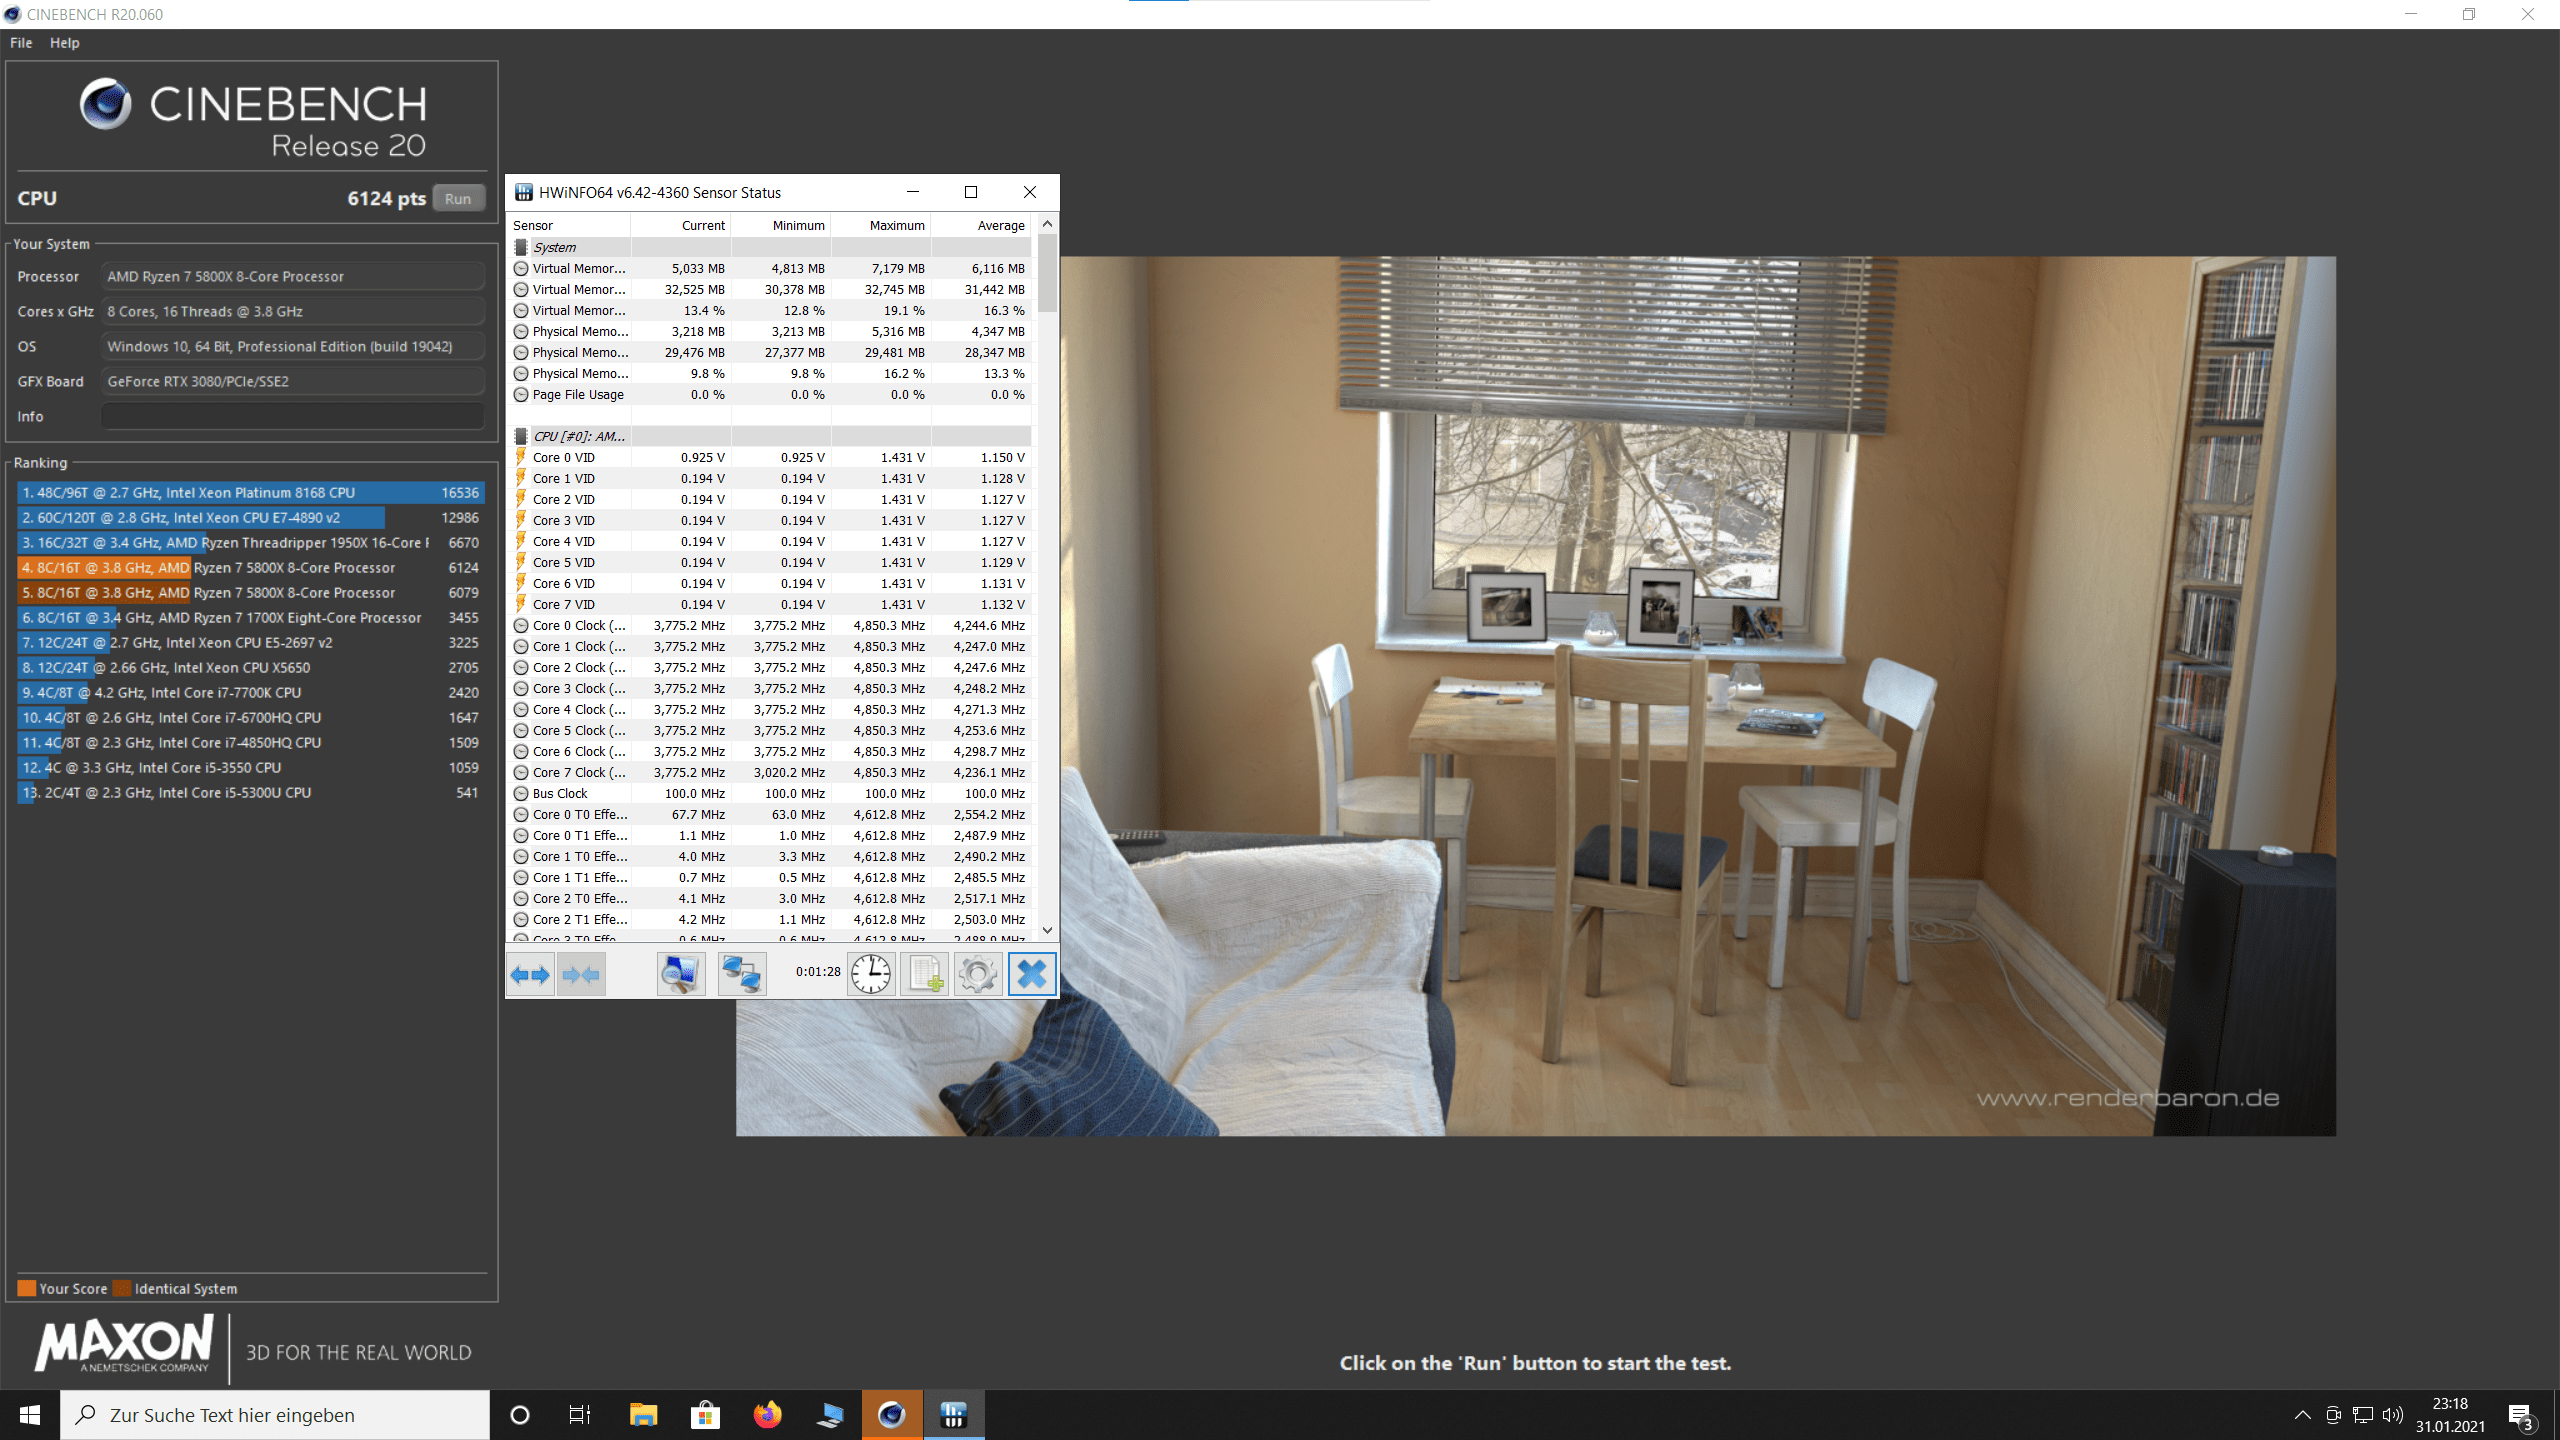Switch to HWiNFO taskbar icon
The image size is (2560, 1440).
[x=954, y=1415]
